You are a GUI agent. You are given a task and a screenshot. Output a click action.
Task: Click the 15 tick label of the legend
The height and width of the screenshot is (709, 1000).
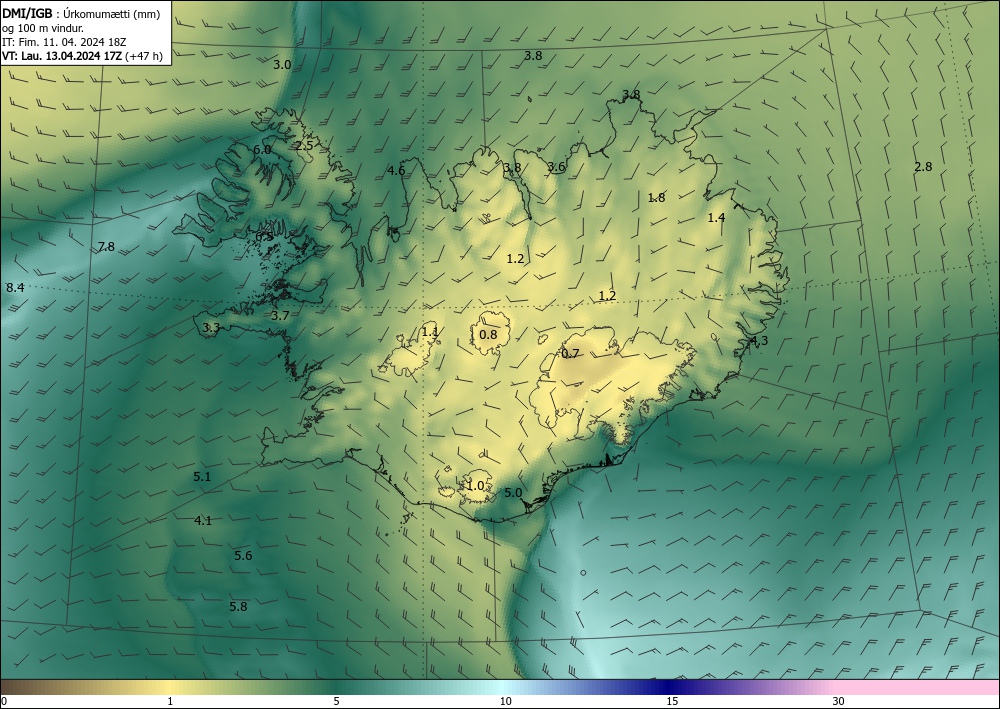click(x=672, y=702)
